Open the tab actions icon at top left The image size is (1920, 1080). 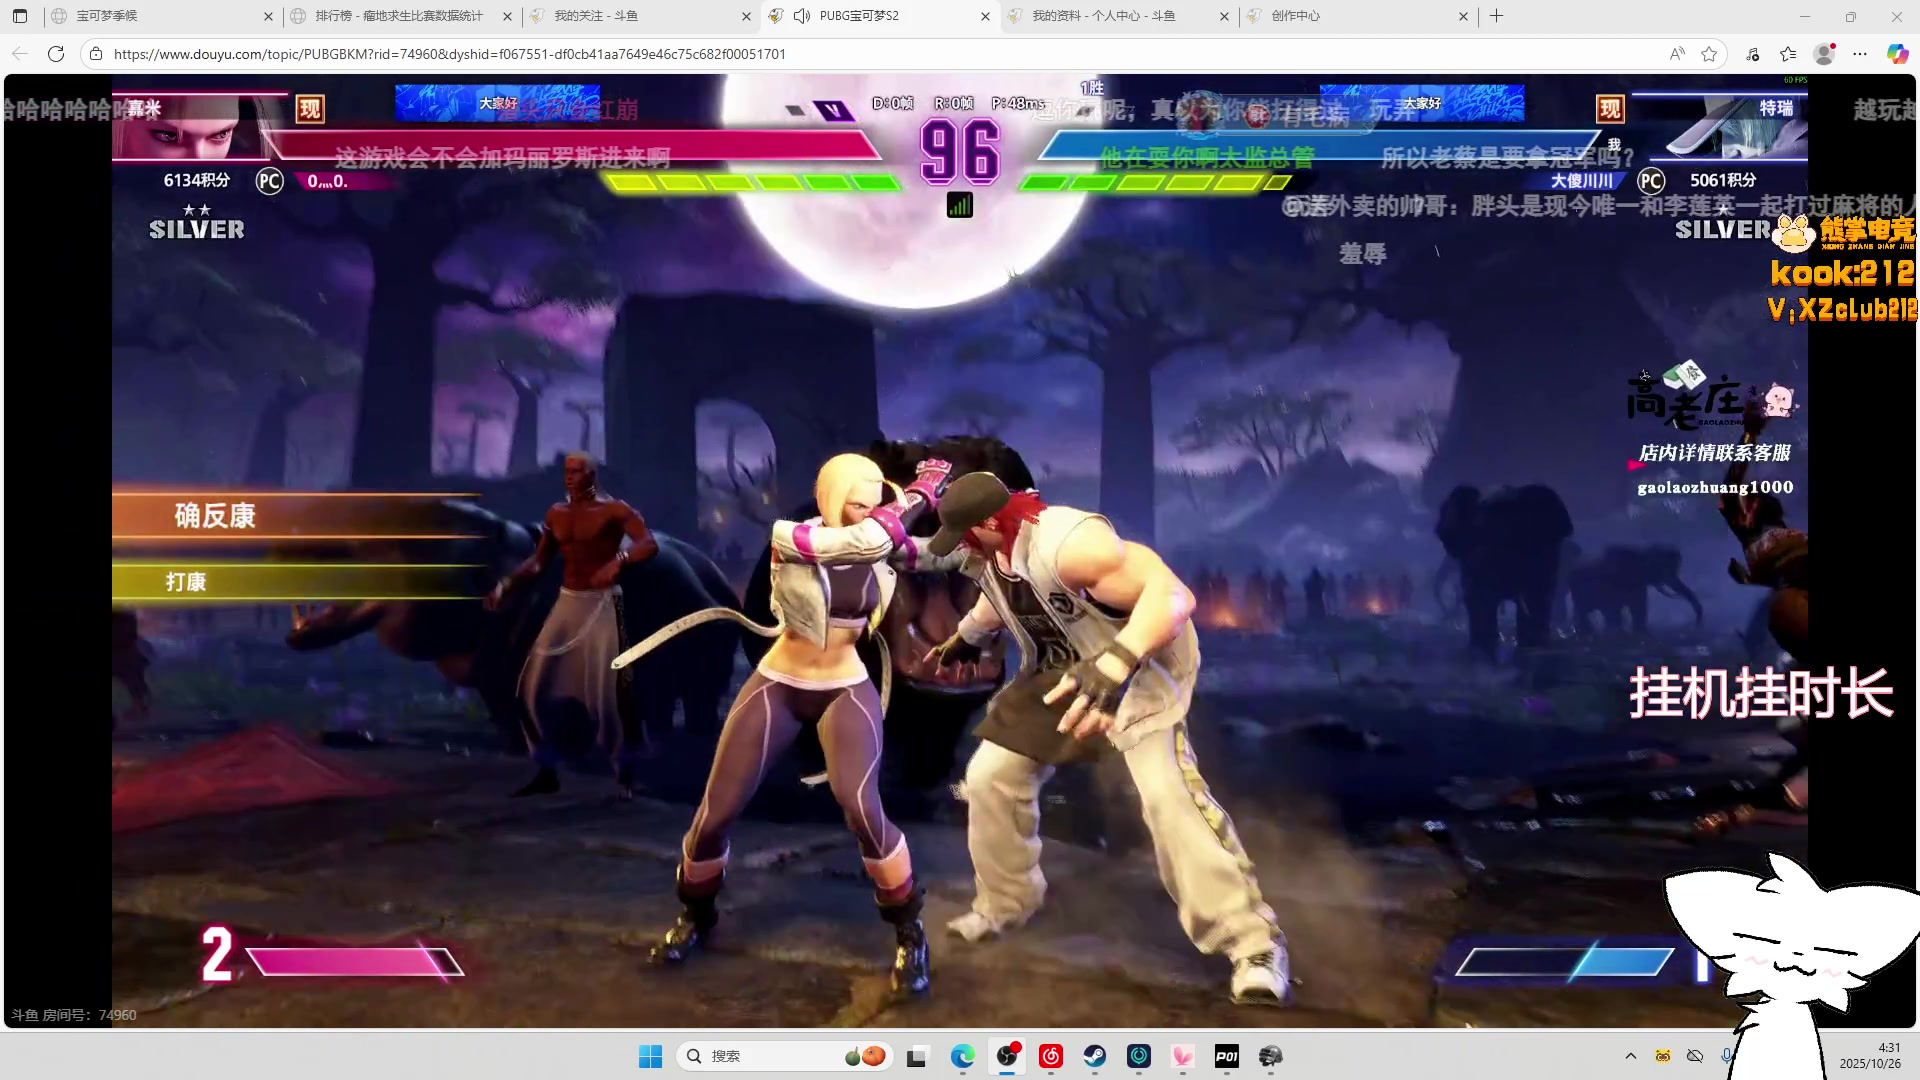(20, 16)
